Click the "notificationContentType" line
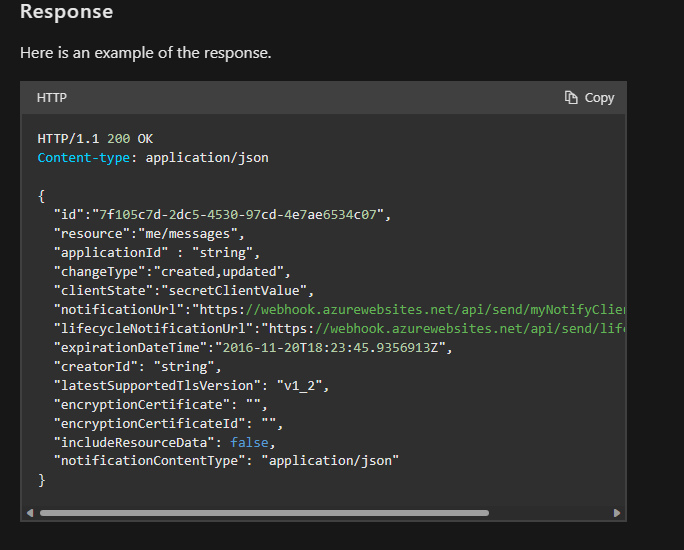 226,461
